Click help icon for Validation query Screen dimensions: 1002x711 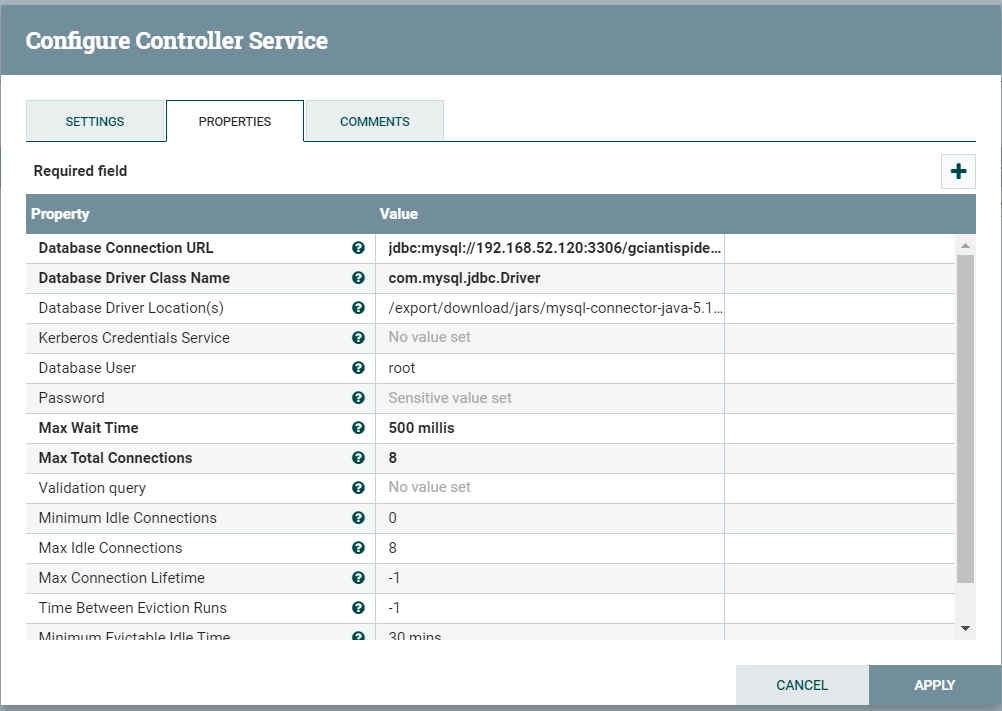tap(358, 488)
